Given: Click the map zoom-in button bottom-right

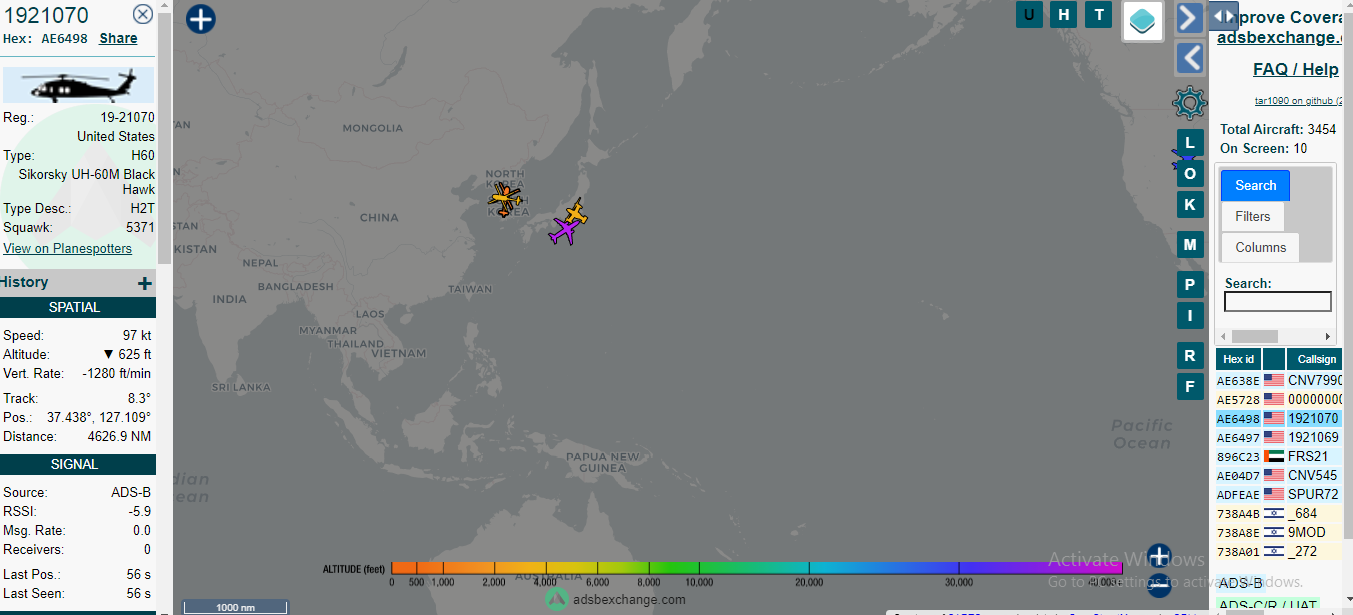Looking at the screenshot, I should tap(1159, 555).
